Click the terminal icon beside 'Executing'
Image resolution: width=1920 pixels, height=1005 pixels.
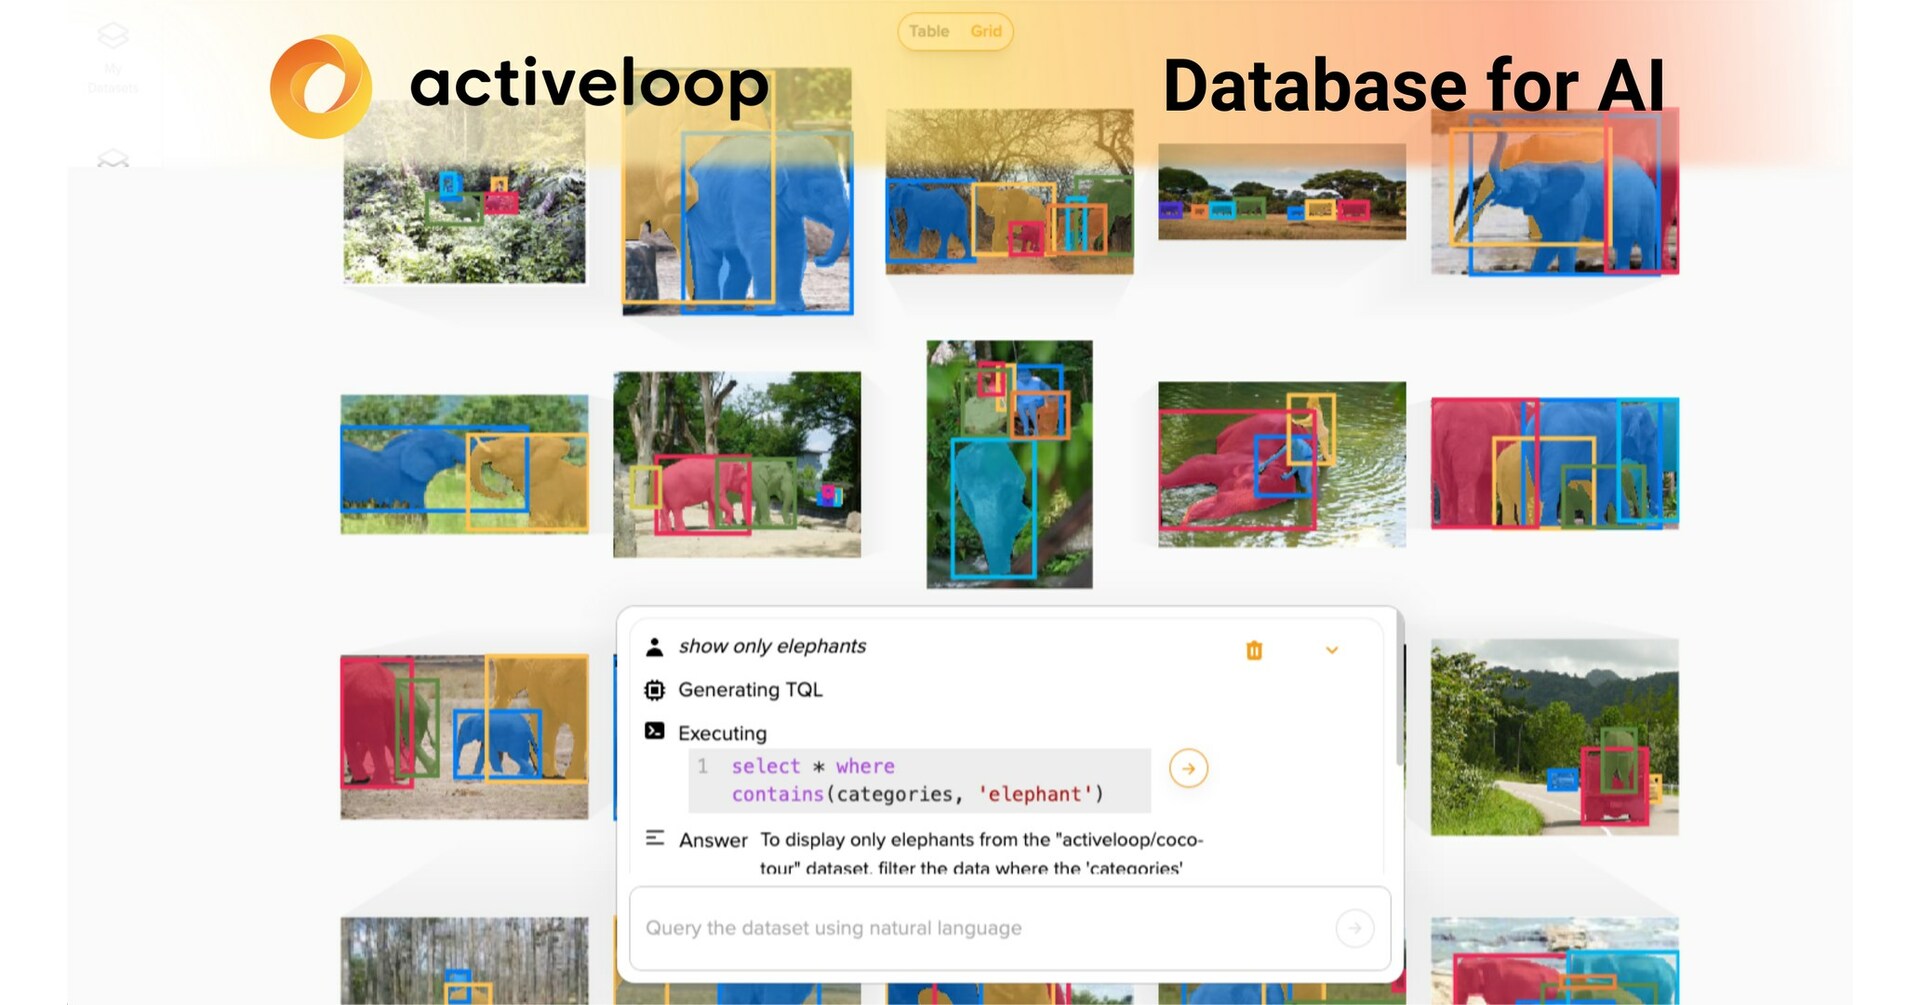point(655,732)
